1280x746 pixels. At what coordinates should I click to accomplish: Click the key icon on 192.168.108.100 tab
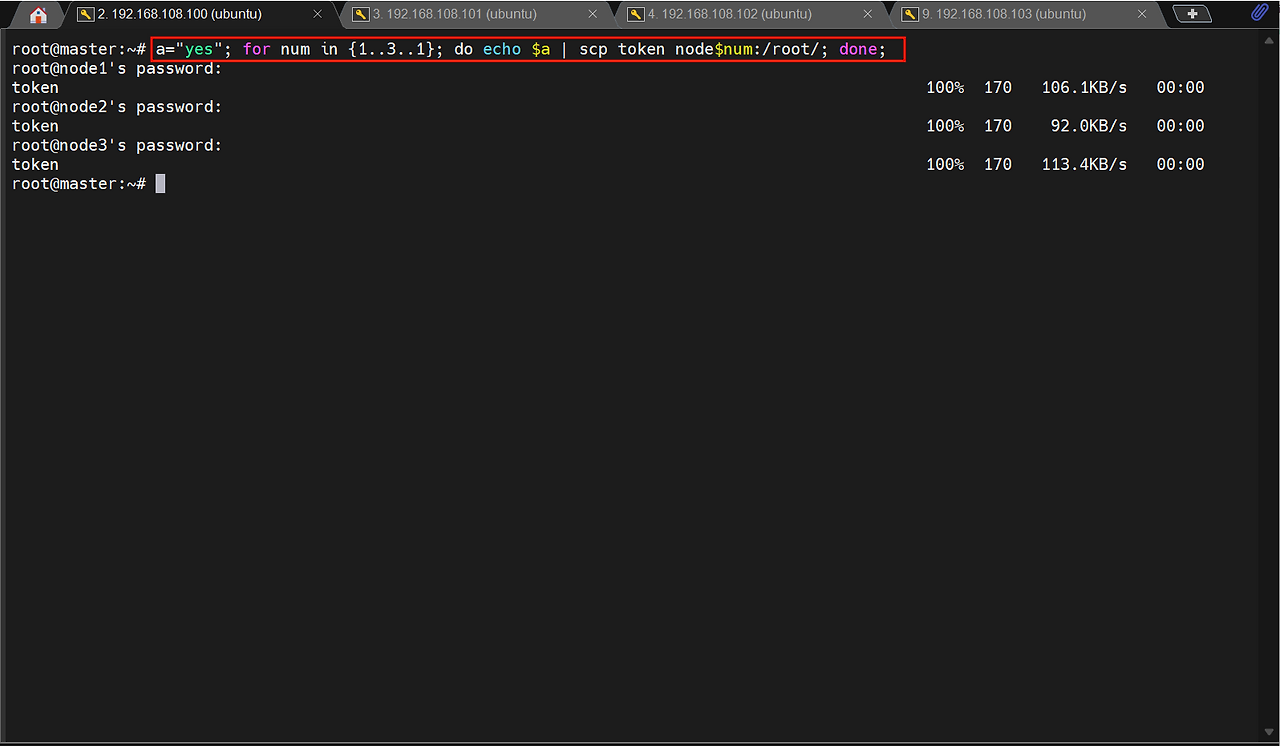click(x=86, y=15)
